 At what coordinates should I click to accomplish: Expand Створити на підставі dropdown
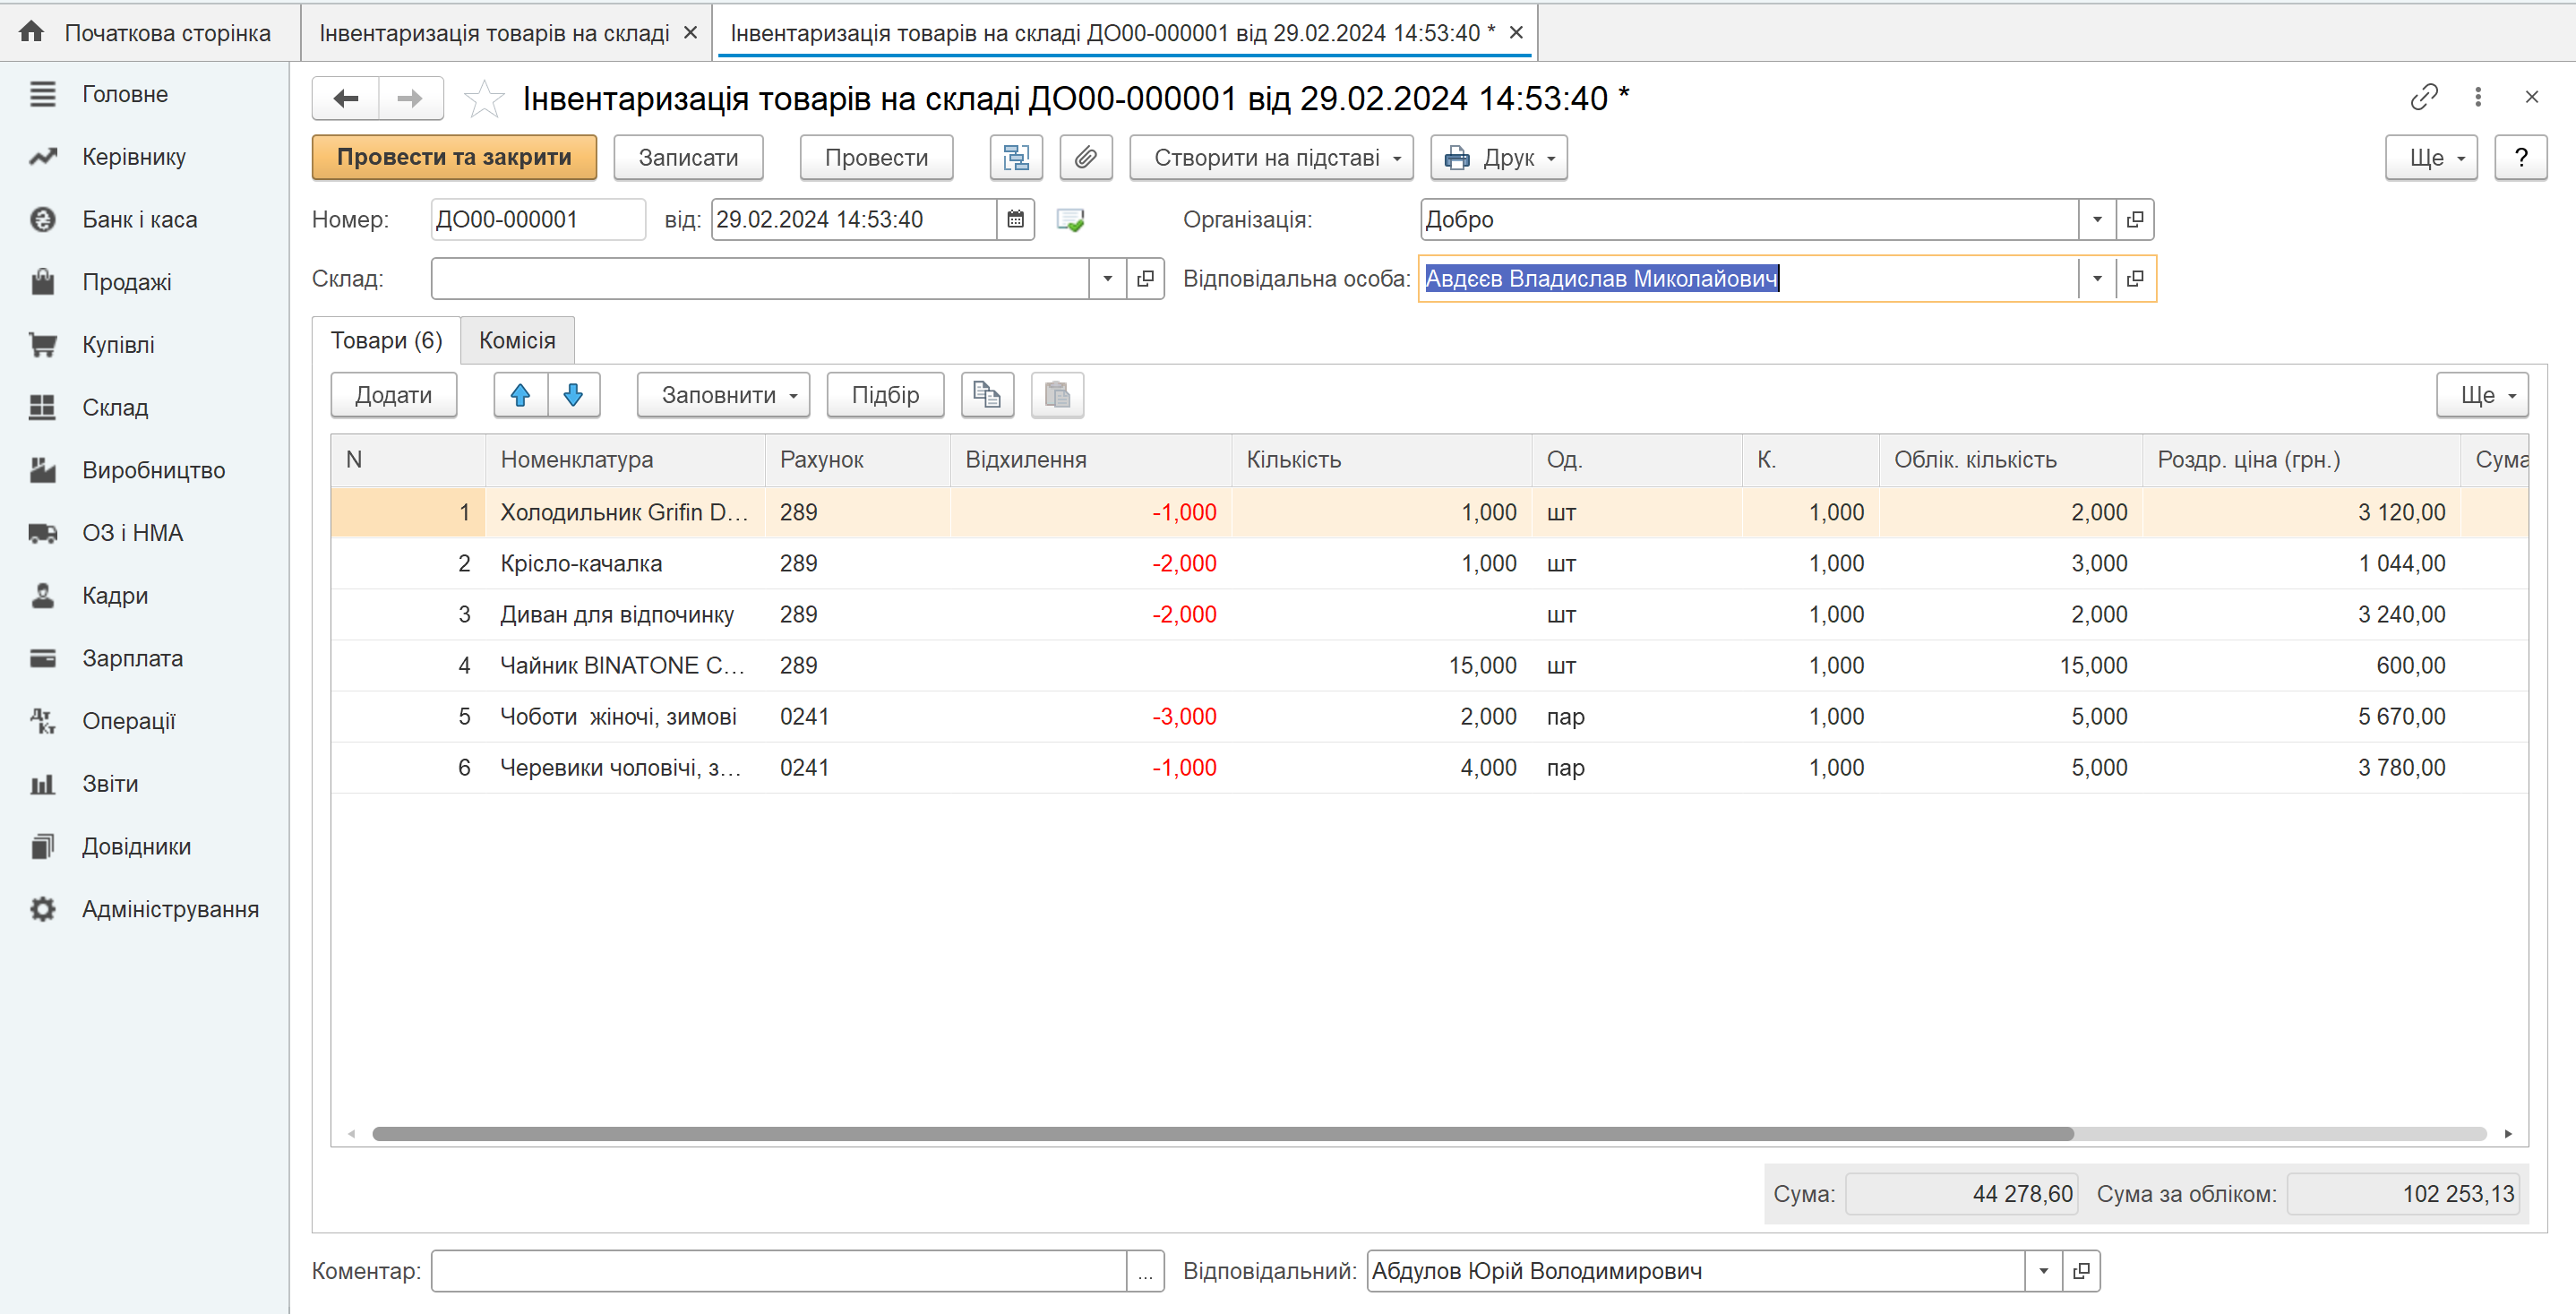[x=1271, y=158]
